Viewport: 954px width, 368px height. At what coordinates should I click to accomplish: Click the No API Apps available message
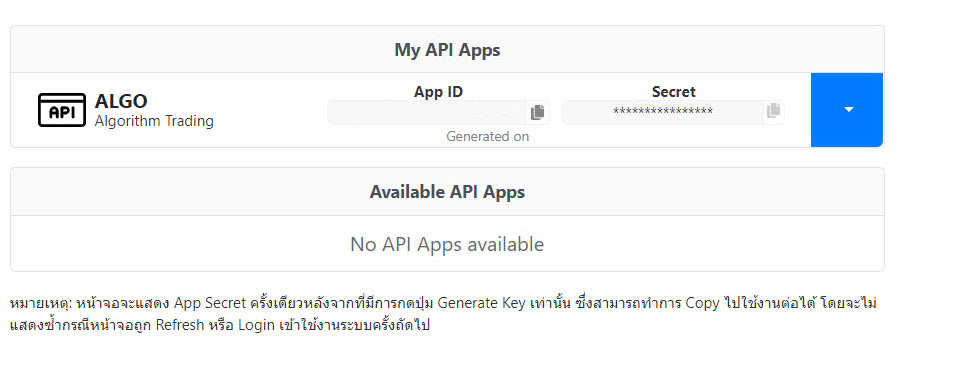[x=447, y=245]
